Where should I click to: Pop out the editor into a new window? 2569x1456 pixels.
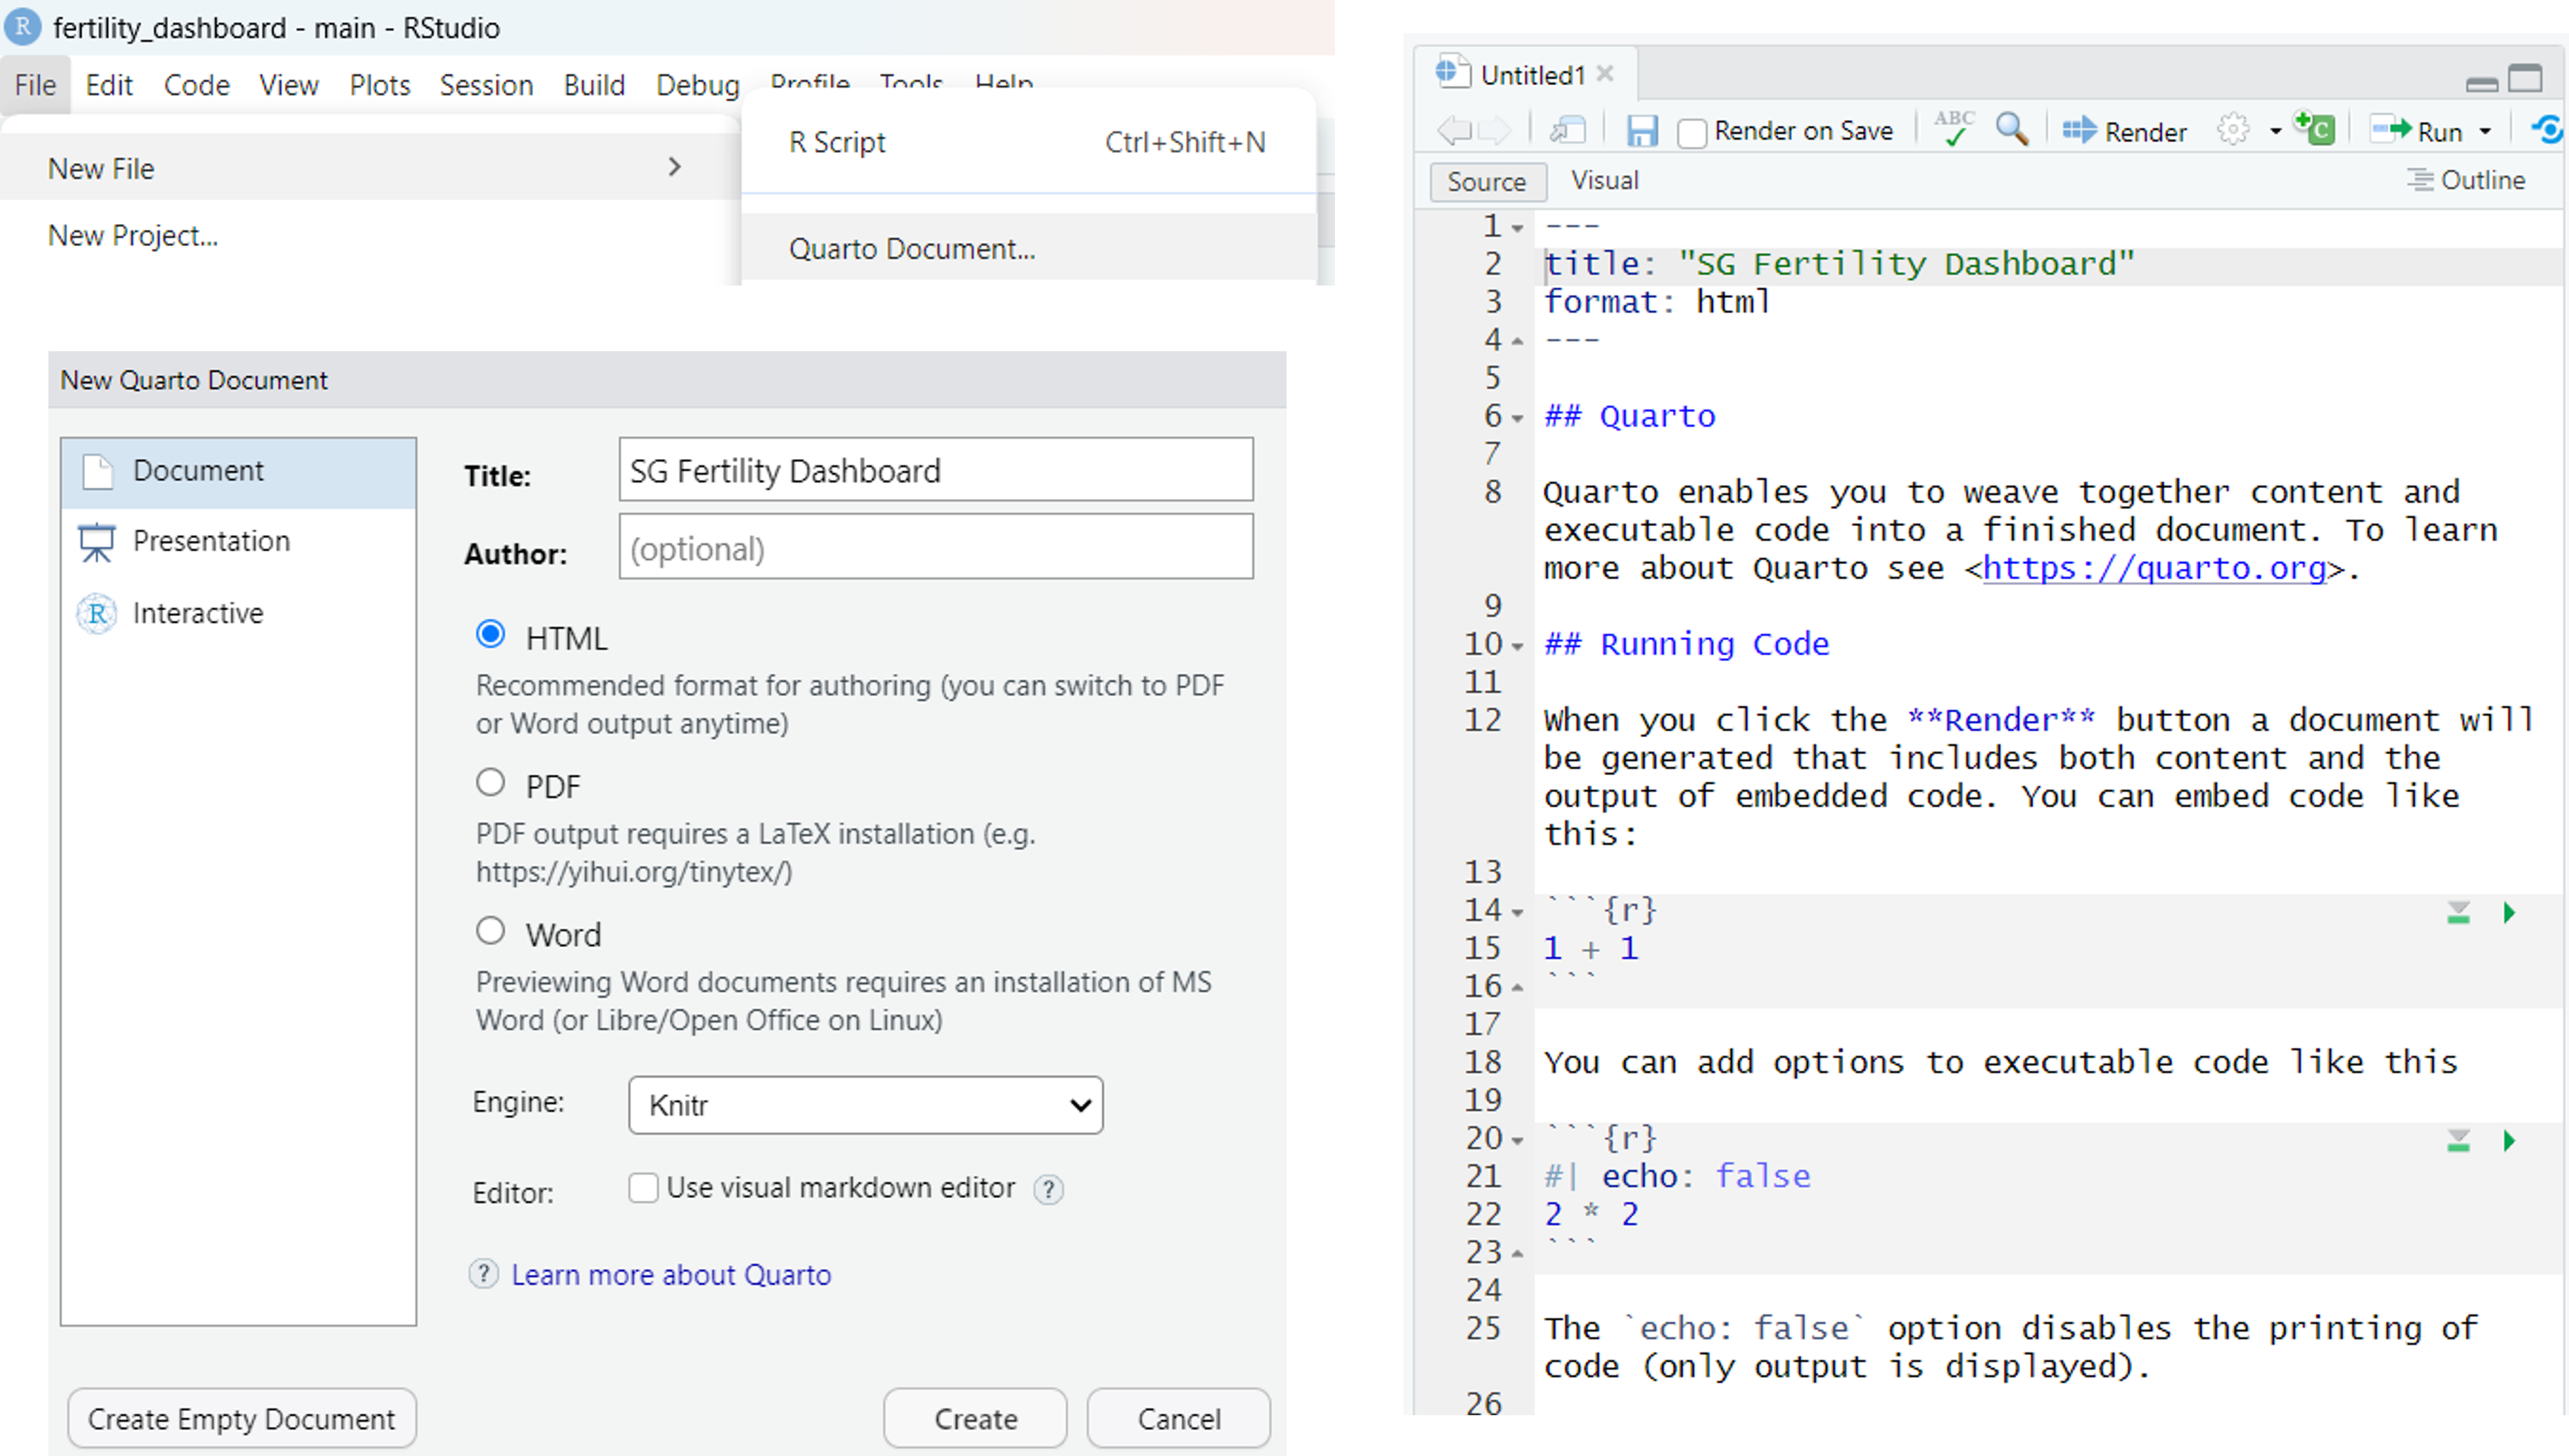coord(1569,130)
